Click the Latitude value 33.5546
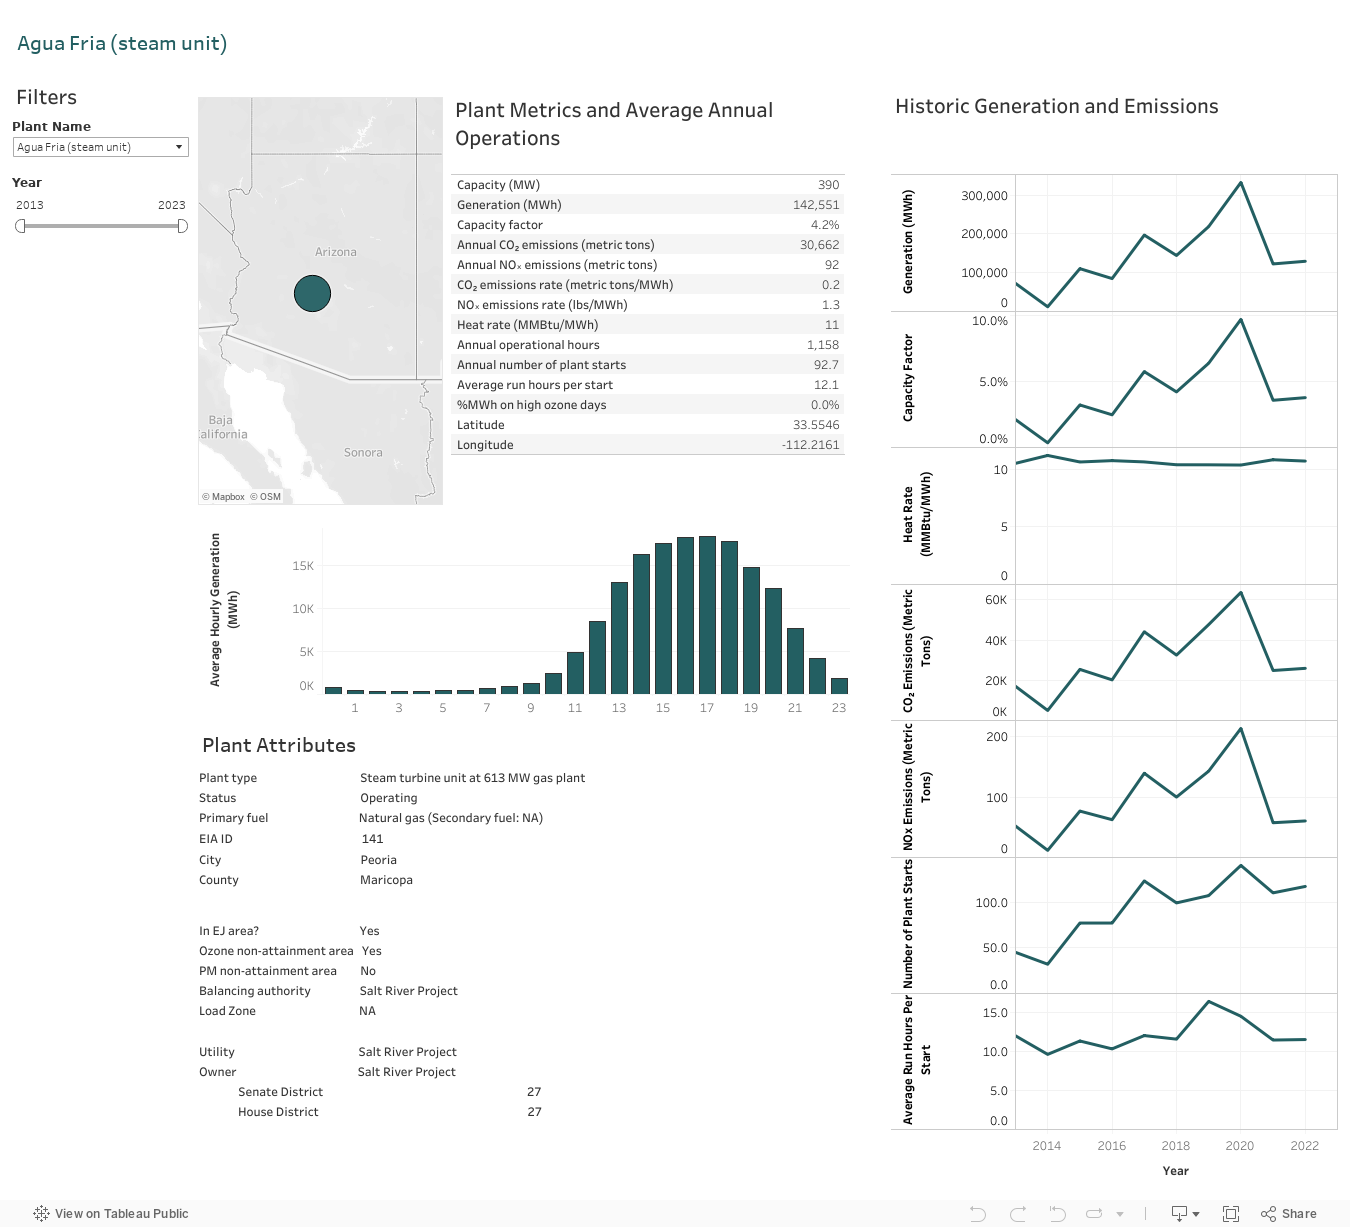 click(x=816, y=425)
